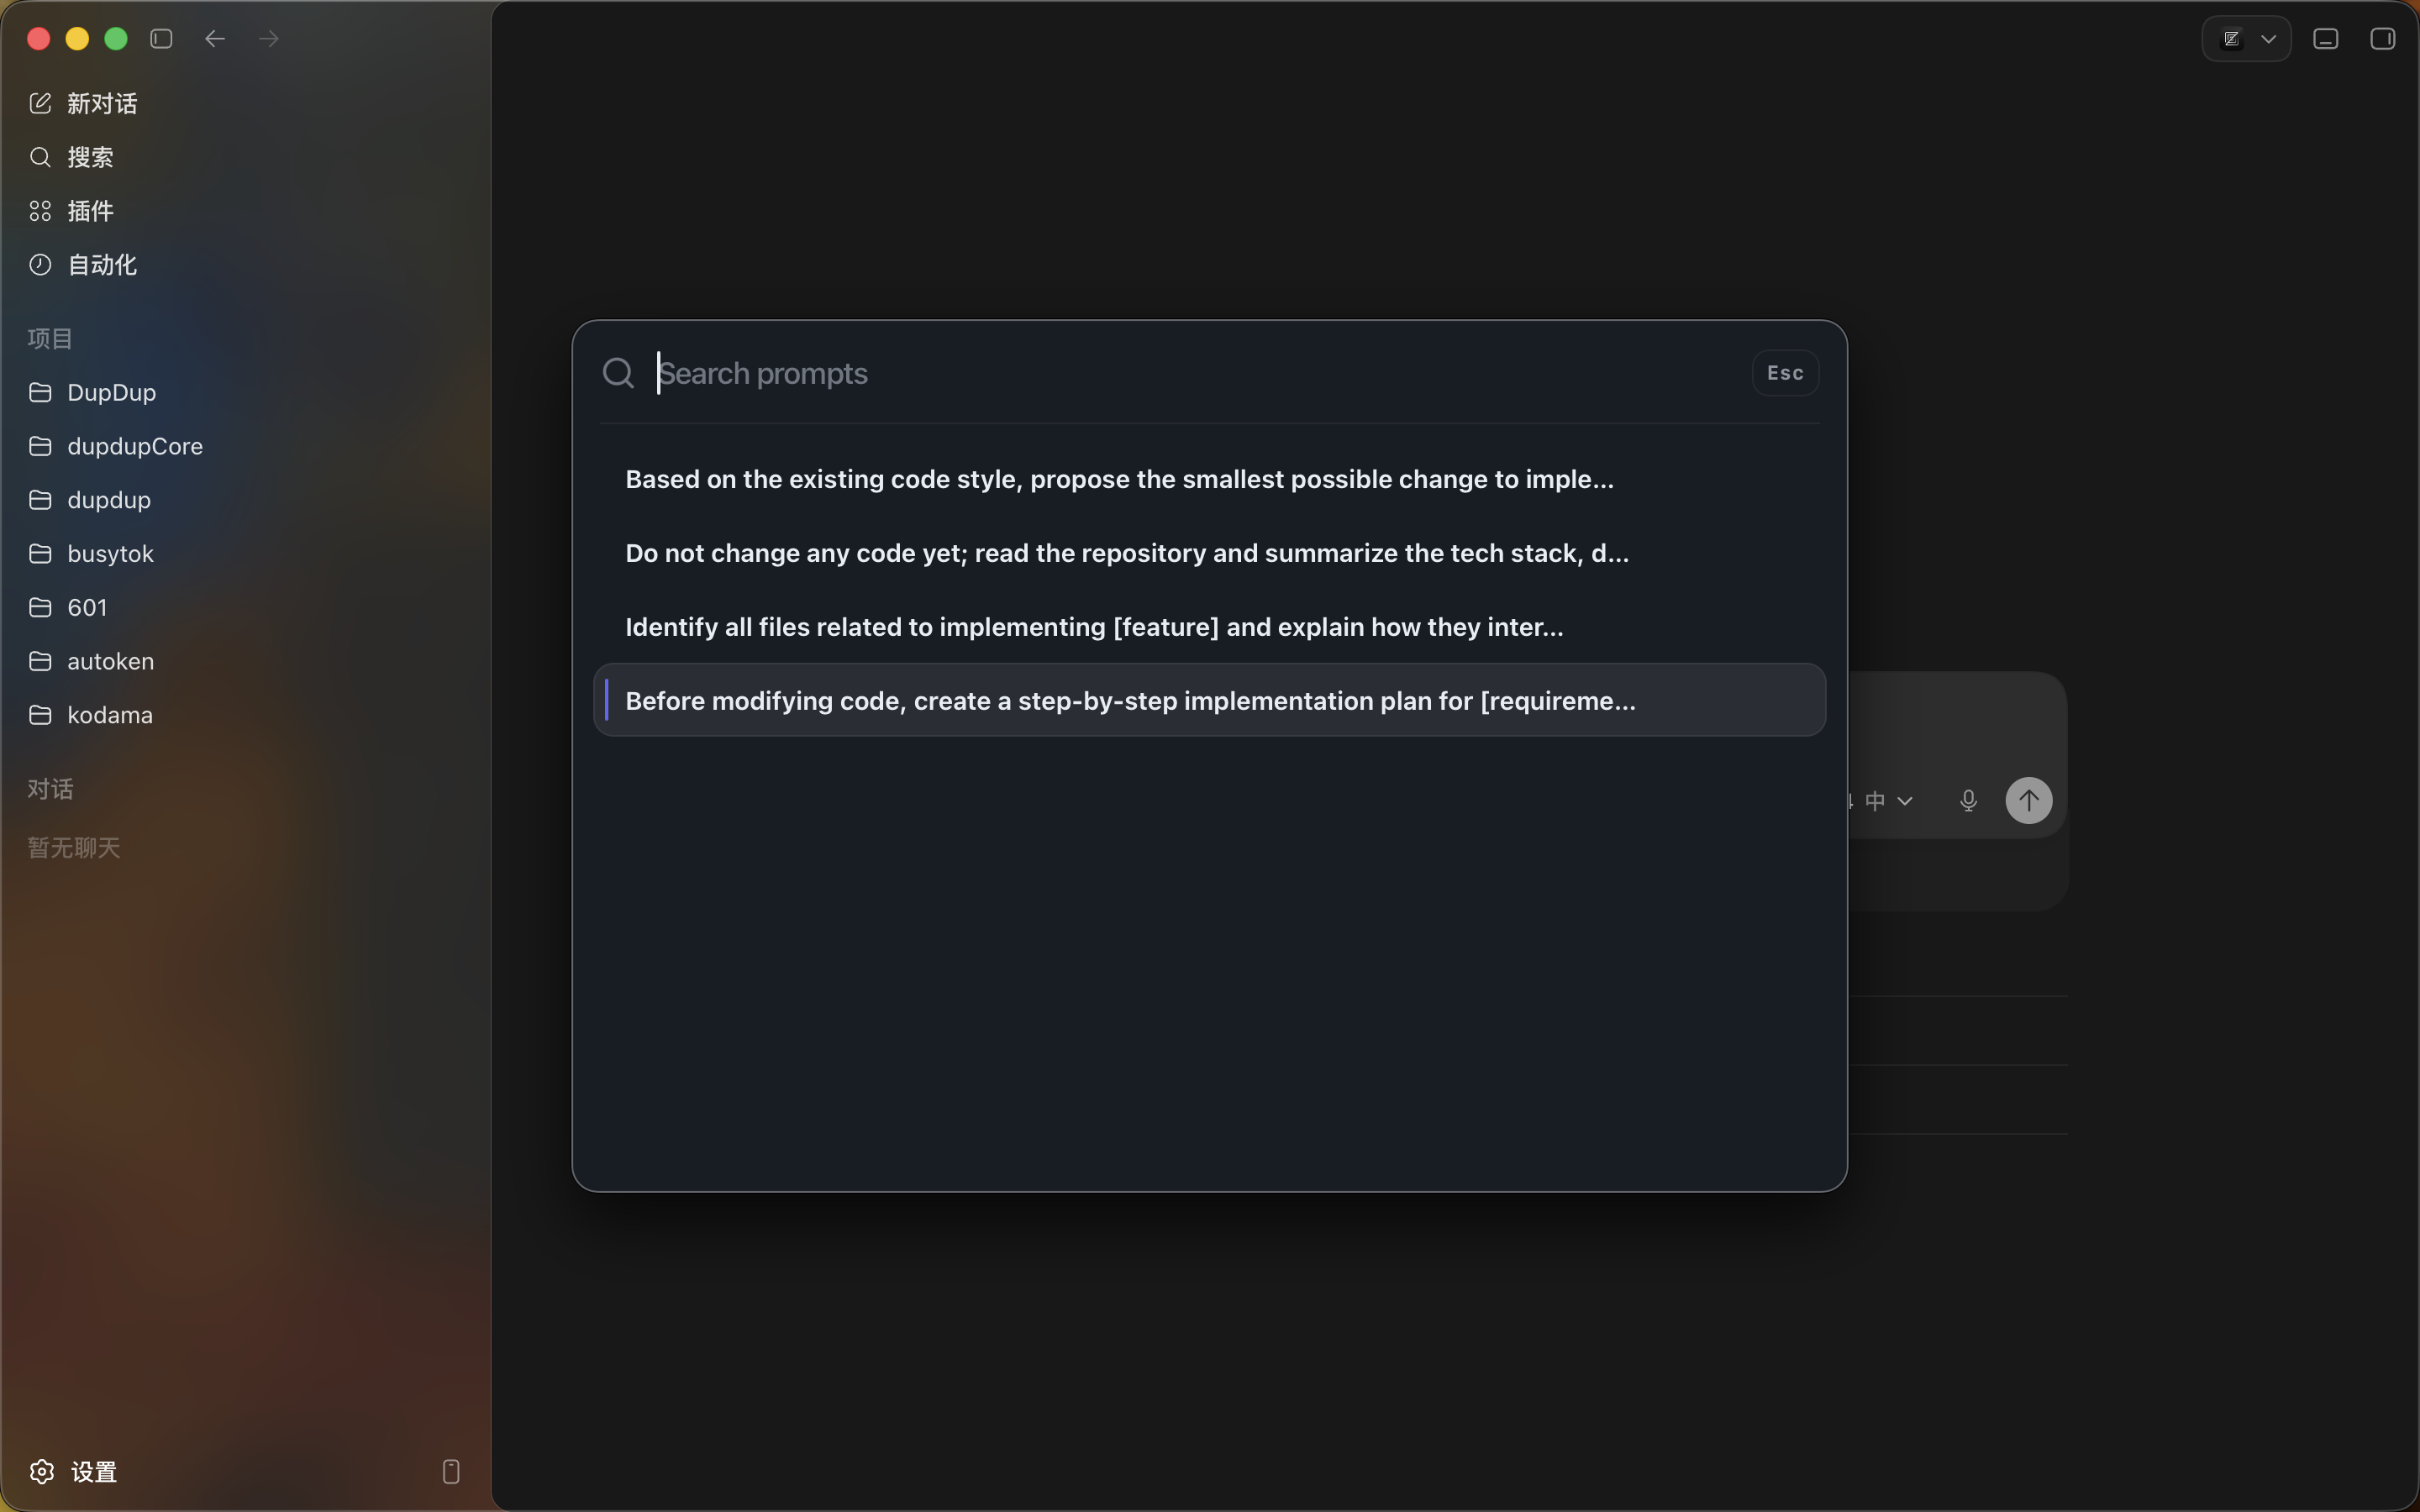Choose prompt "Identify all files related to implementing"
The width and height of the screenshot is (2420, 1512).
point(1210,627)
